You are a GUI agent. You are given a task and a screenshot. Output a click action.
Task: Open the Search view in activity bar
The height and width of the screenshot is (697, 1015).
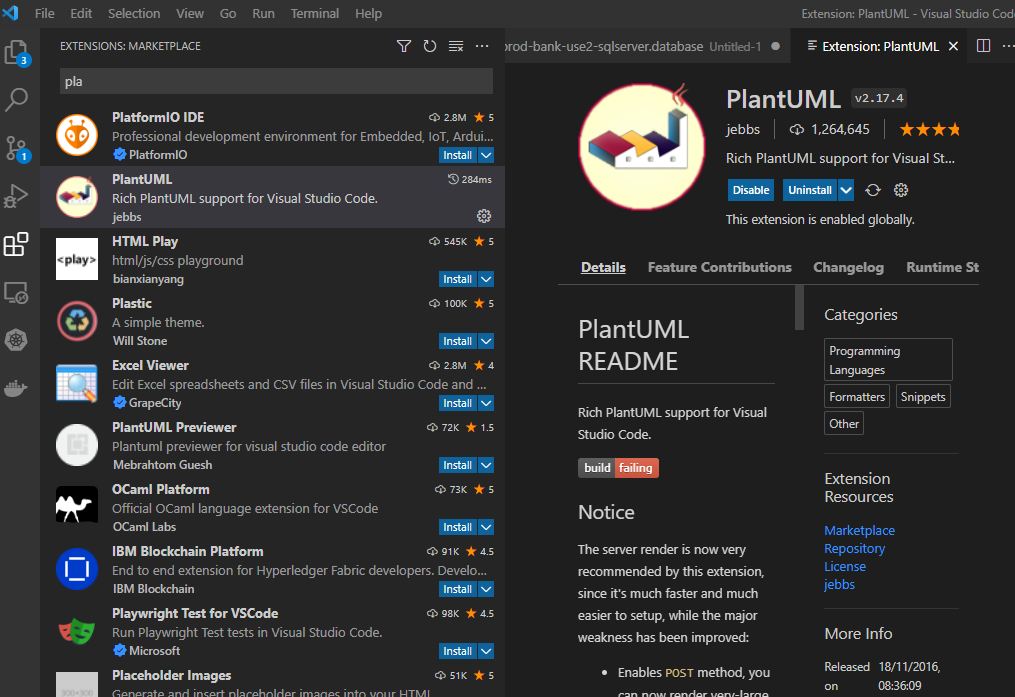coord(17,99)
